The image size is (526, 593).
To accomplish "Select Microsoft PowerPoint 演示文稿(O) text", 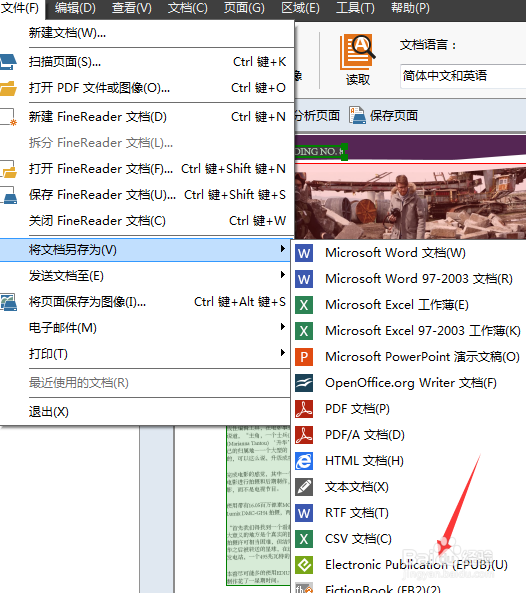I will point(423,357).
